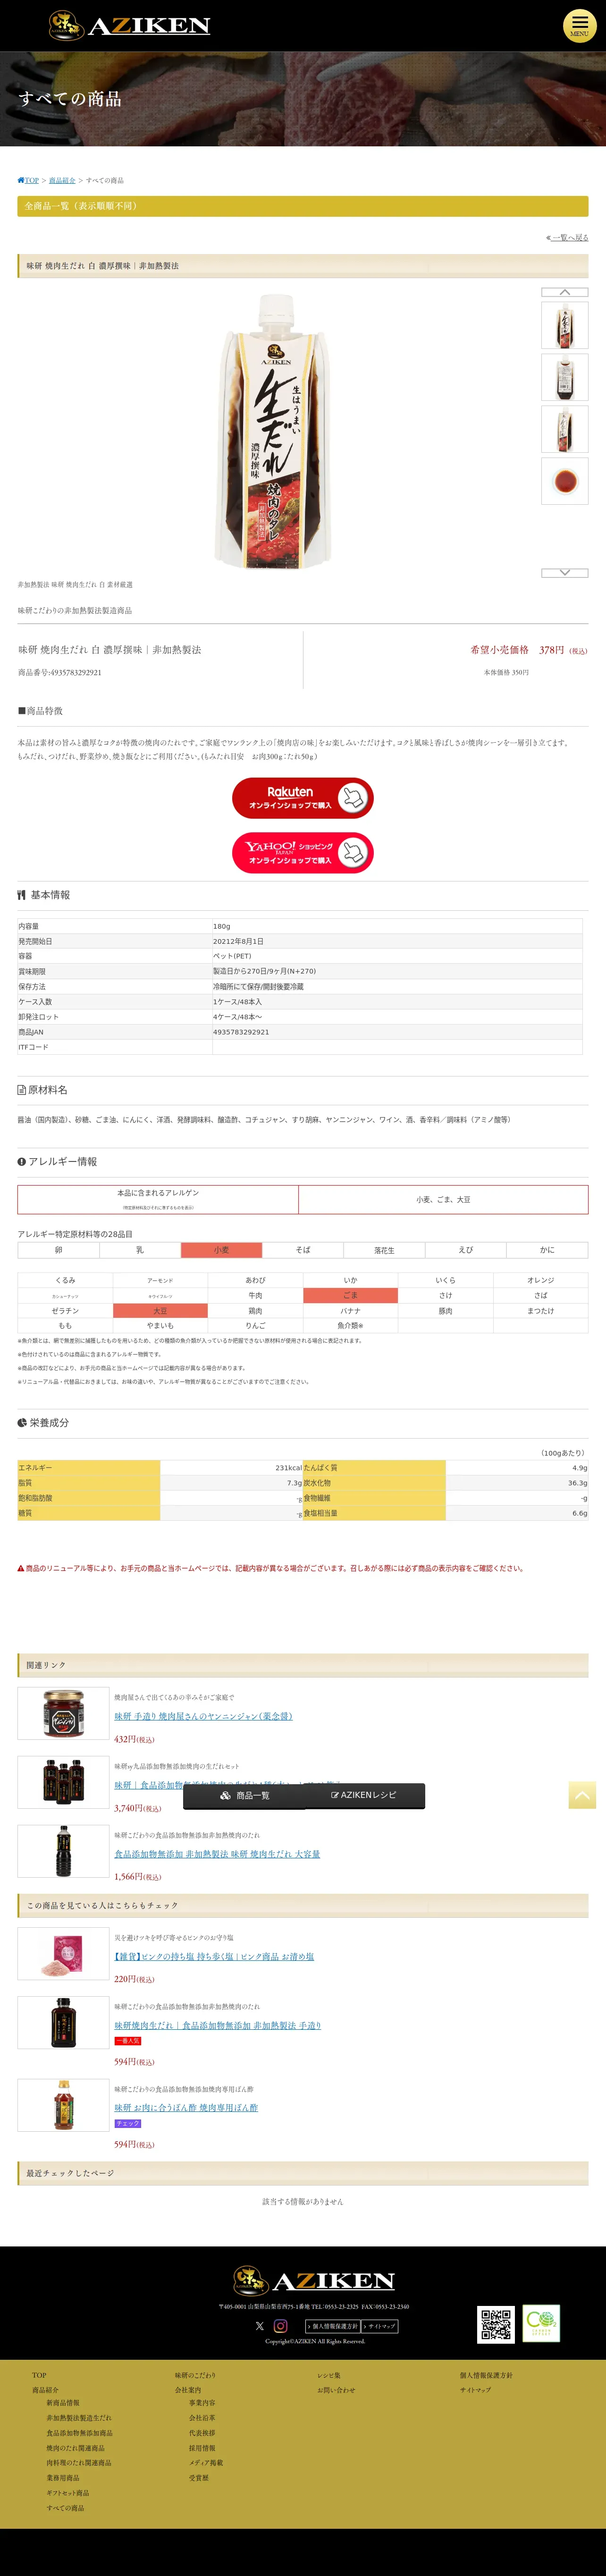Buy on Yahoo! Shopping button
The image size is (606, 2576).
[x=303, y=853]
